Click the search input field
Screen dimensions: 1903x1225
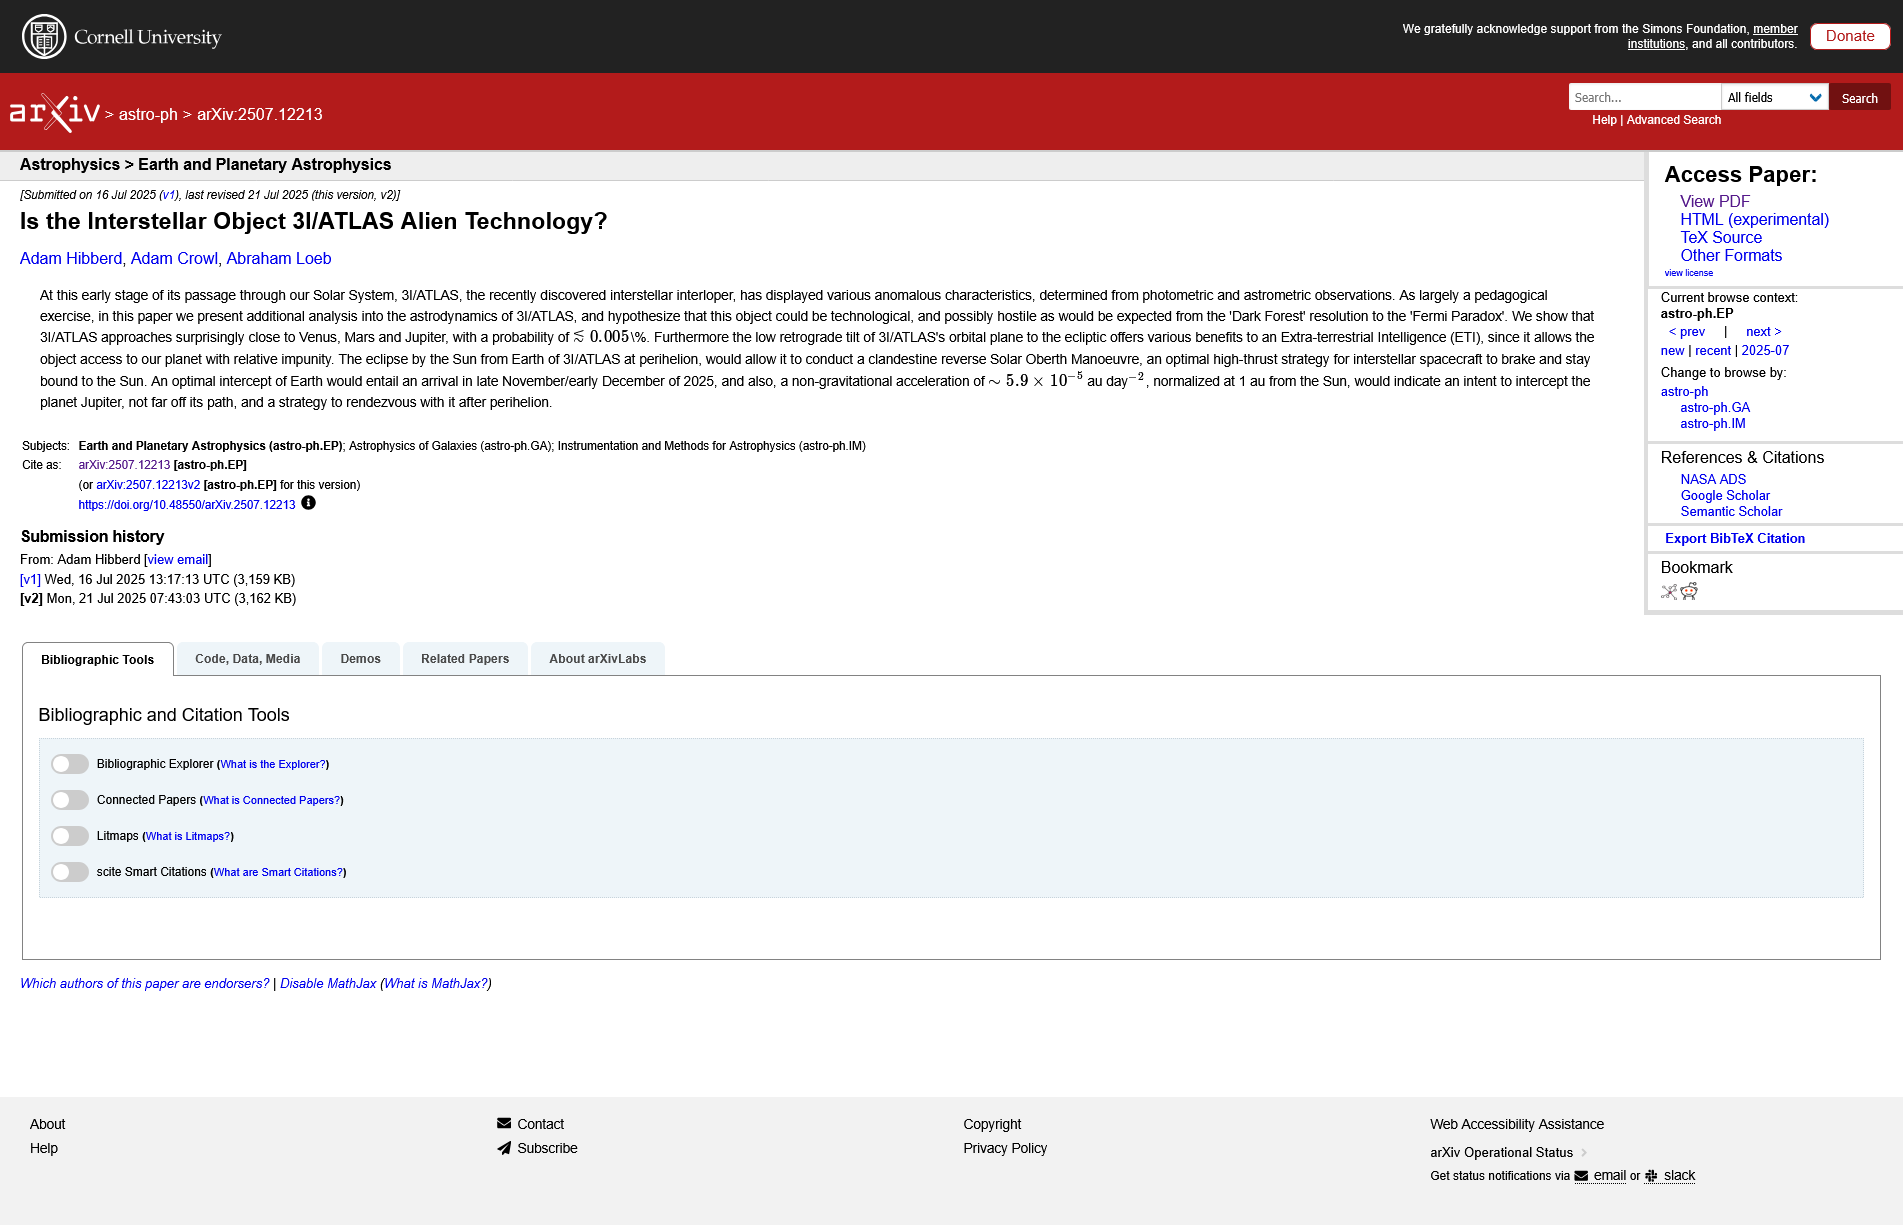point(1645,97)
